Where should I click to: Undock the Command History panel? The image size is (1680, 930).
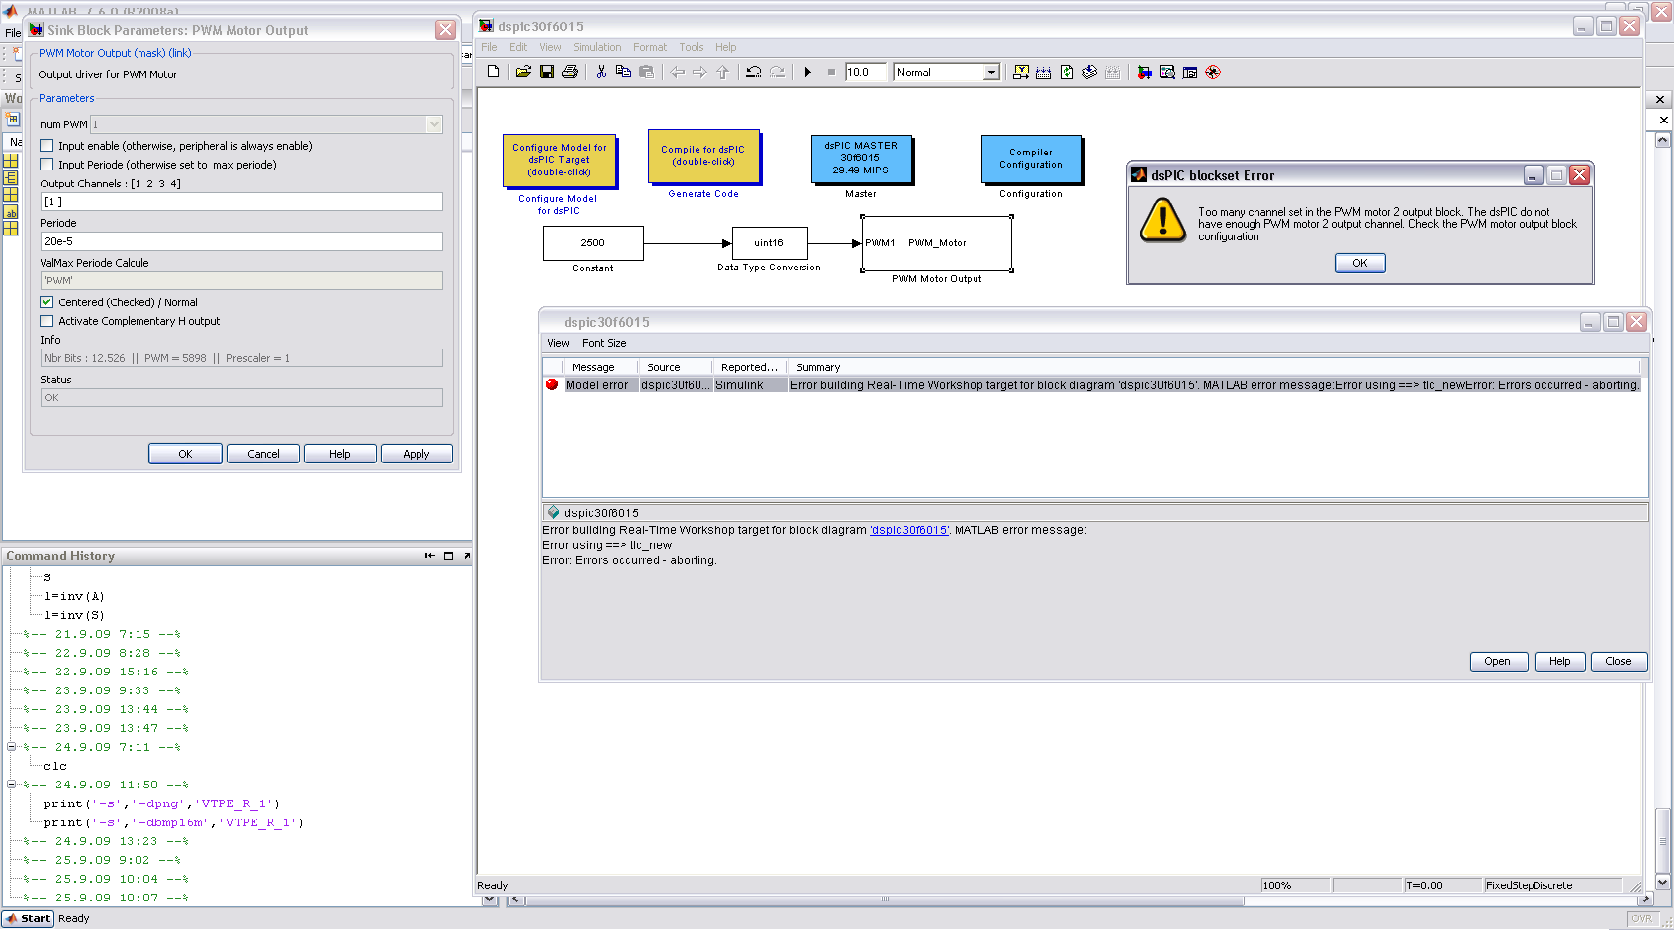click(467, 556)
